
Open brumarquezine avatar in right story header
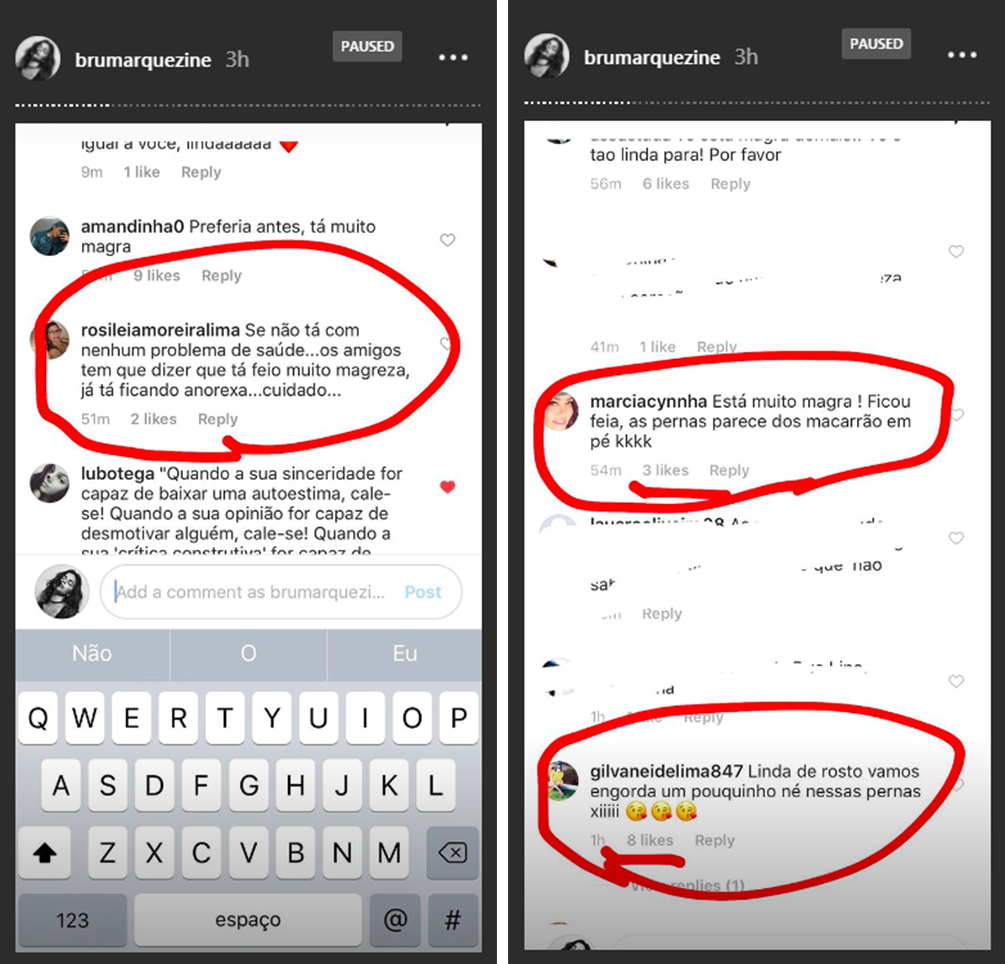coord(546,56)
